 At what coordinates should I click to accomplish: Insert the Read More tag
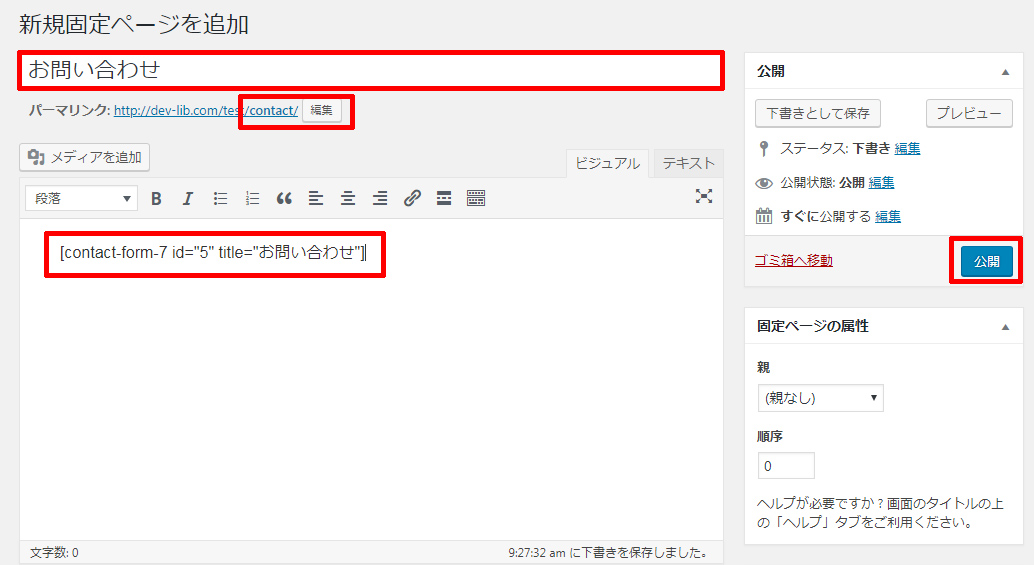click(444, 198)
